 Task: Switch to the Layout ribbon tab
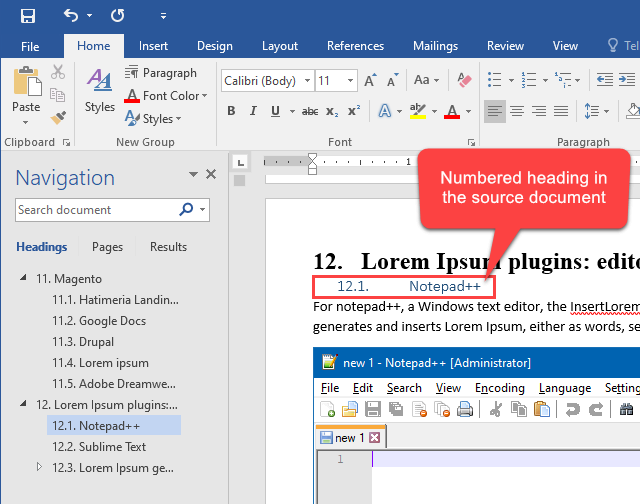[x=280, y=46]
